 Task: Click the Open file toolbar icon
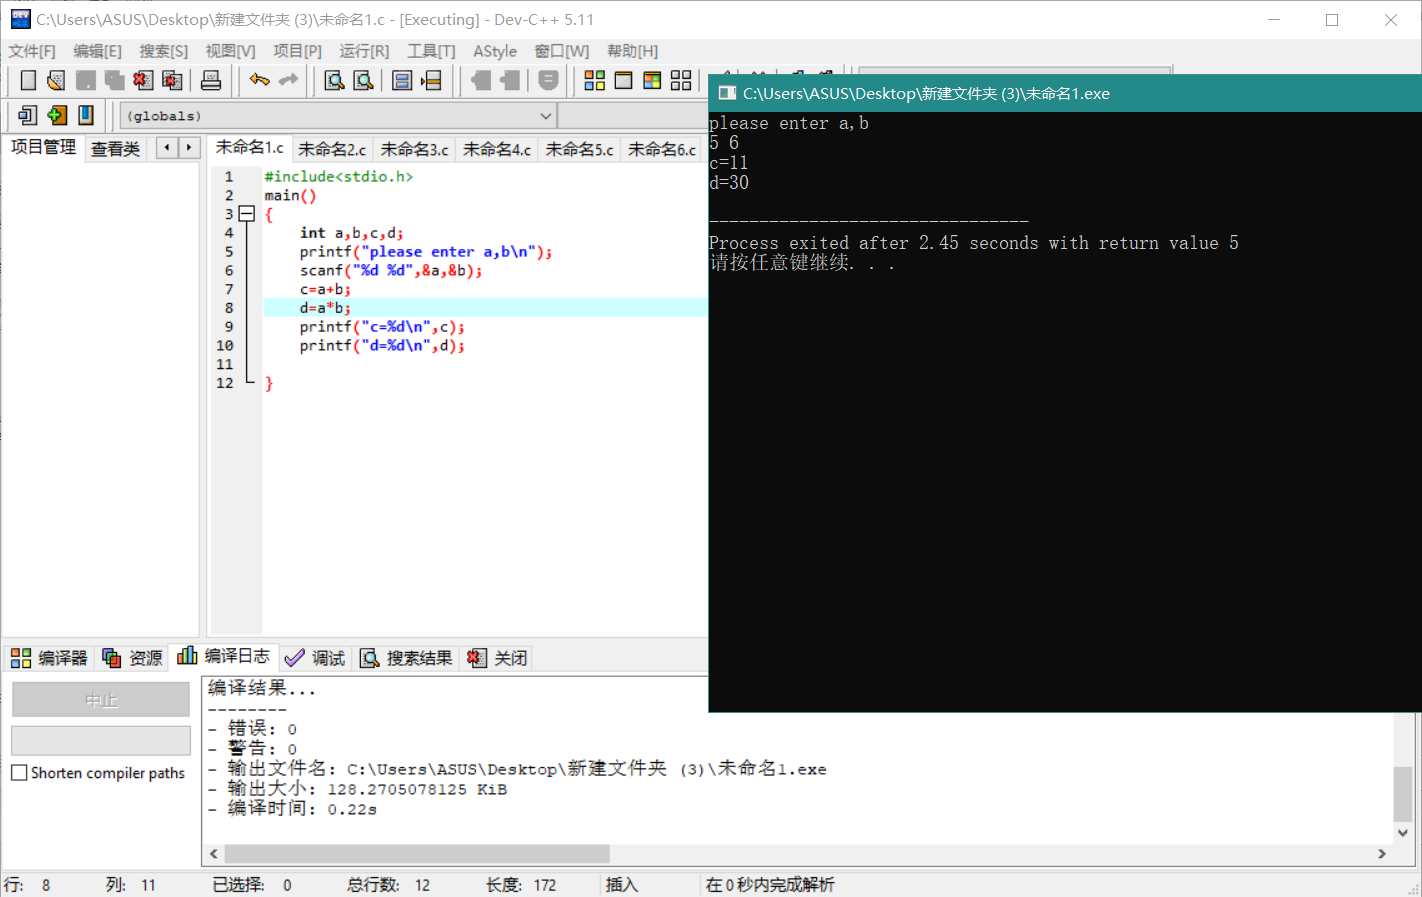tap(56, 80)
